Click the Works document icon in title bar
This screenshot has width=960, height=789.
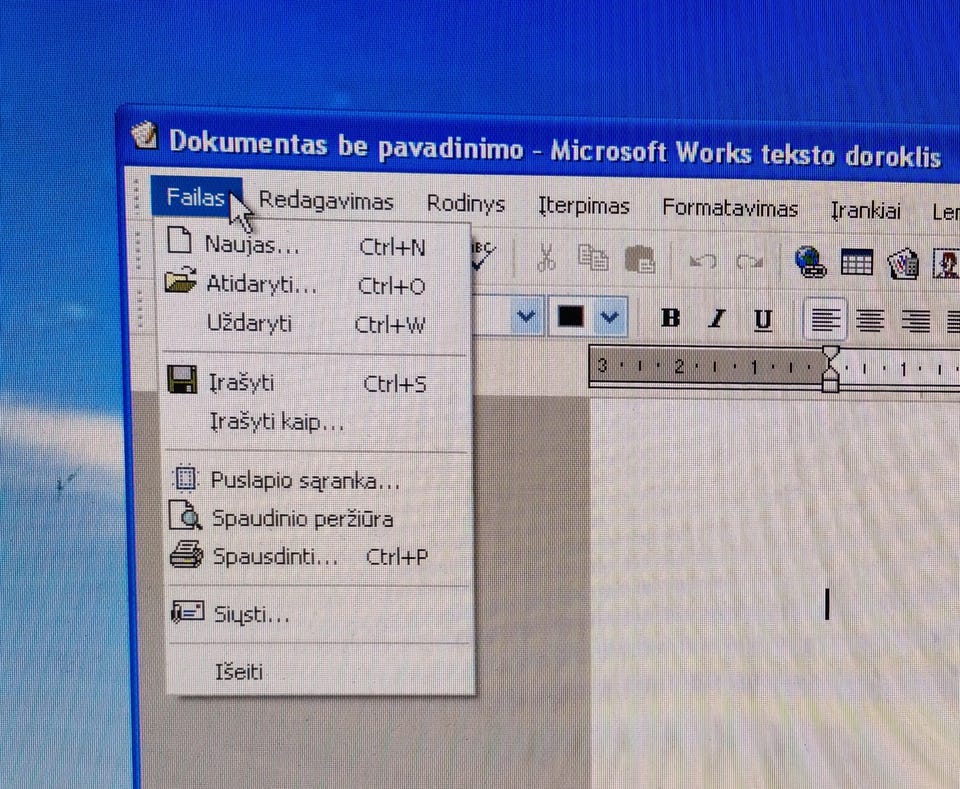pos(144,135)
